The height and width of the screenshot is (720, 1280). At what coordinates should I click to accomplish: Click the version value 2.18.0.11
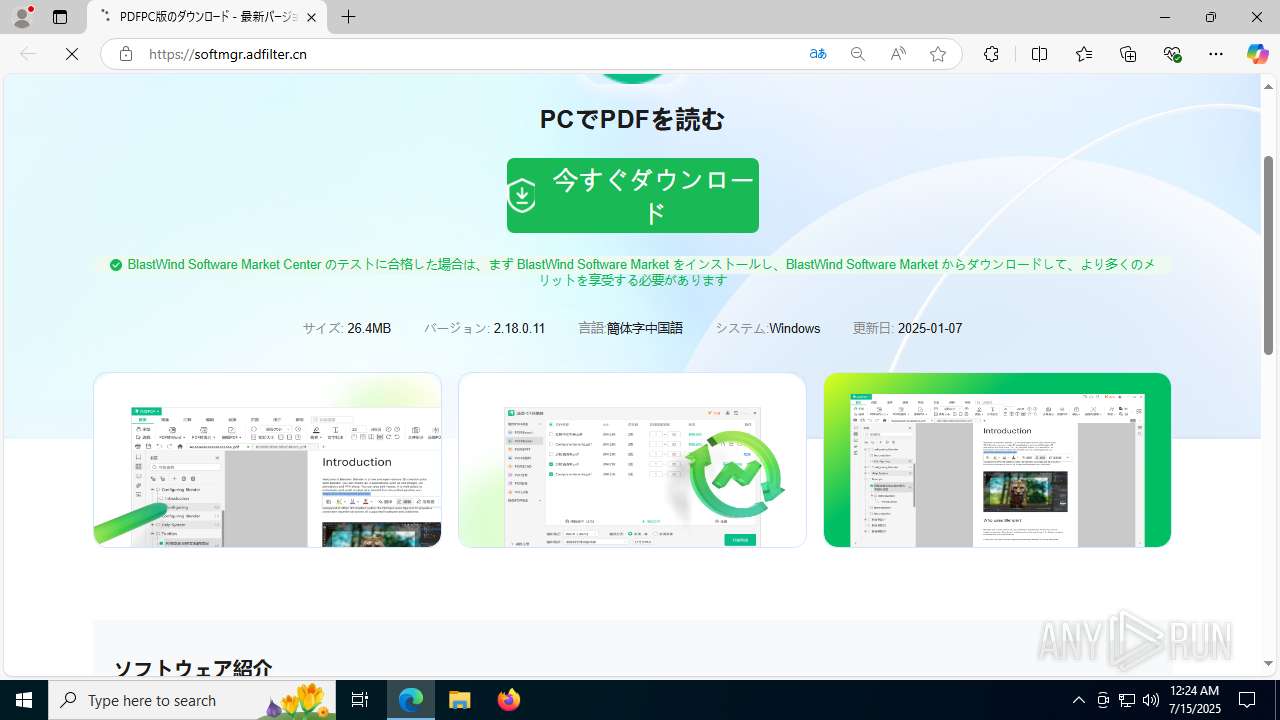[x=519, y=328]
